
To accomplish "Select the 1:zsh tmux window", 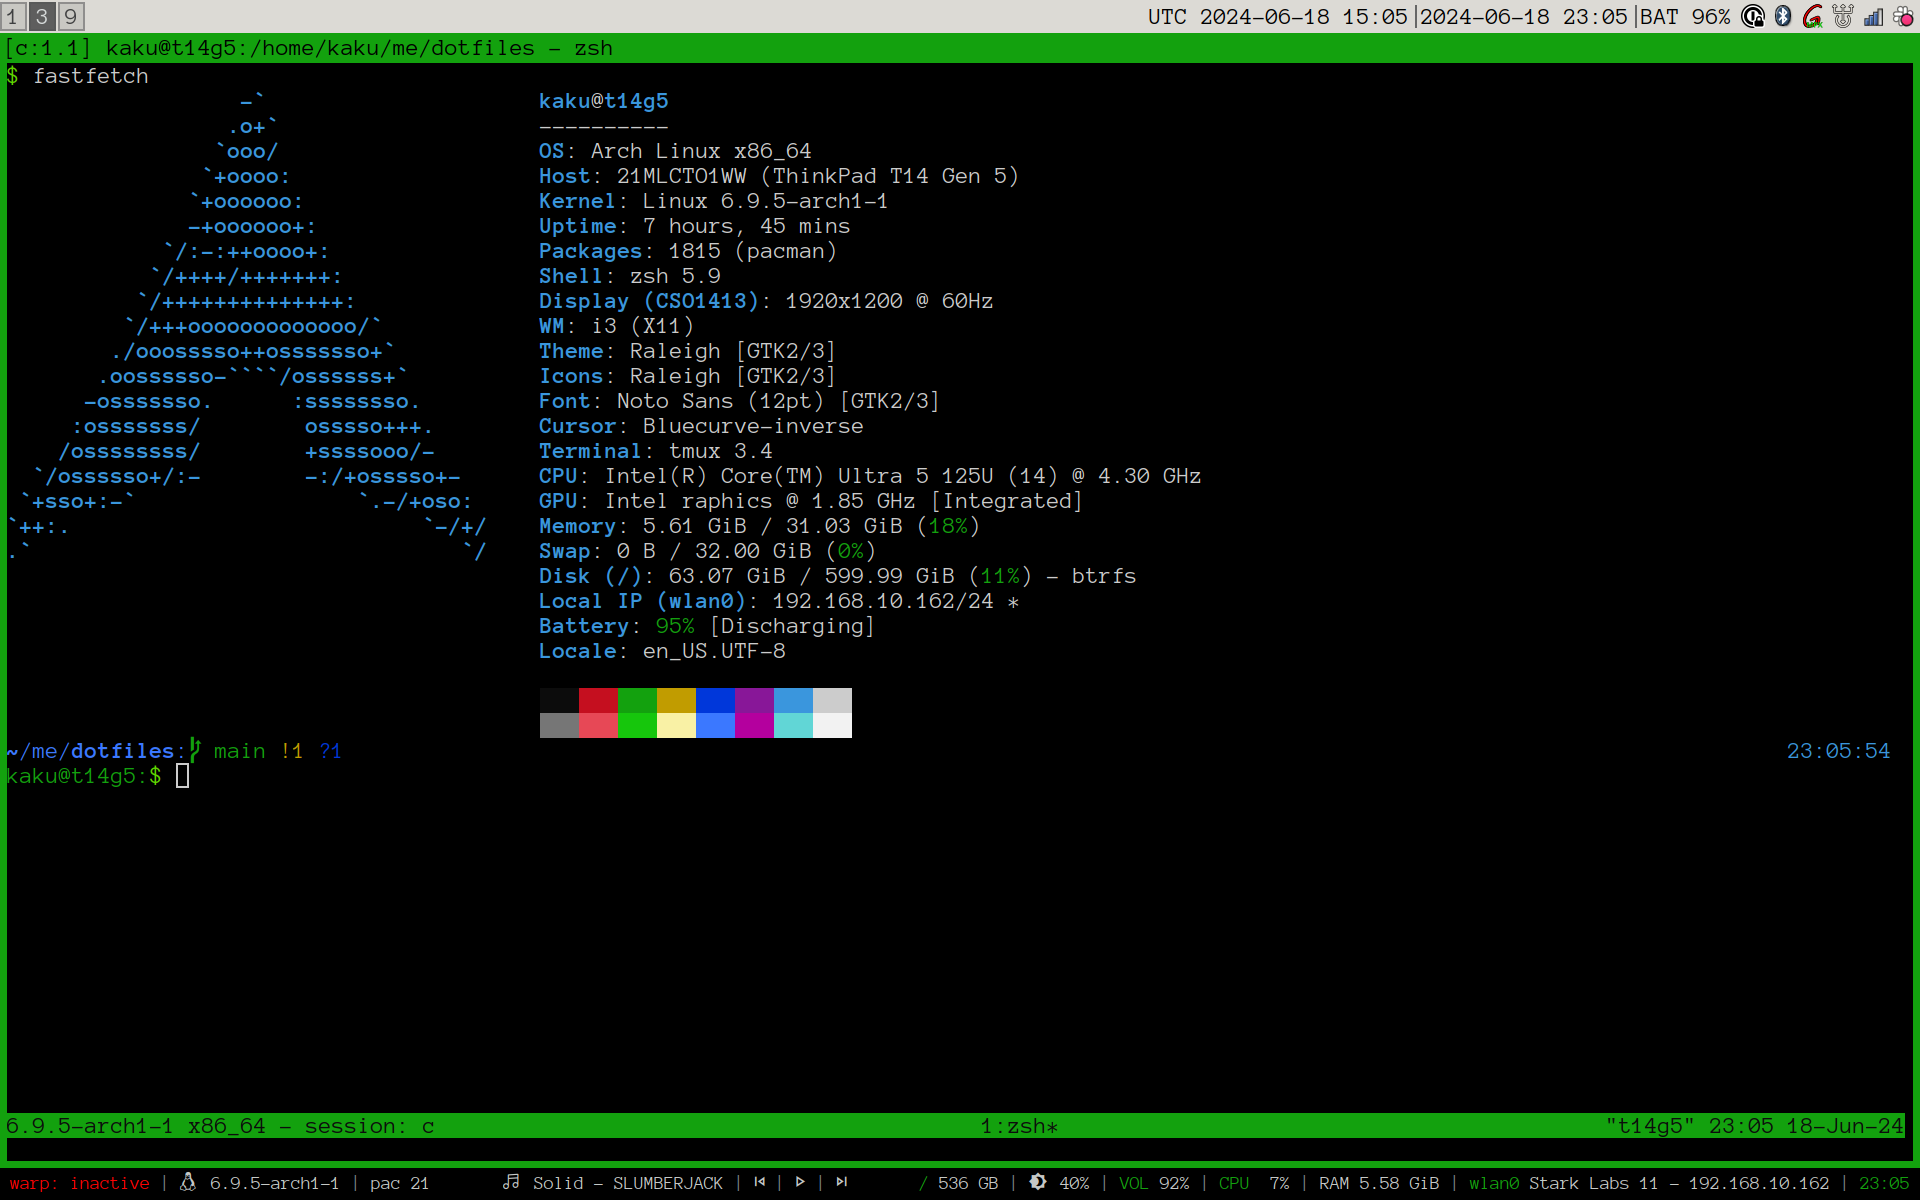I will (x=1018, y=1126).
